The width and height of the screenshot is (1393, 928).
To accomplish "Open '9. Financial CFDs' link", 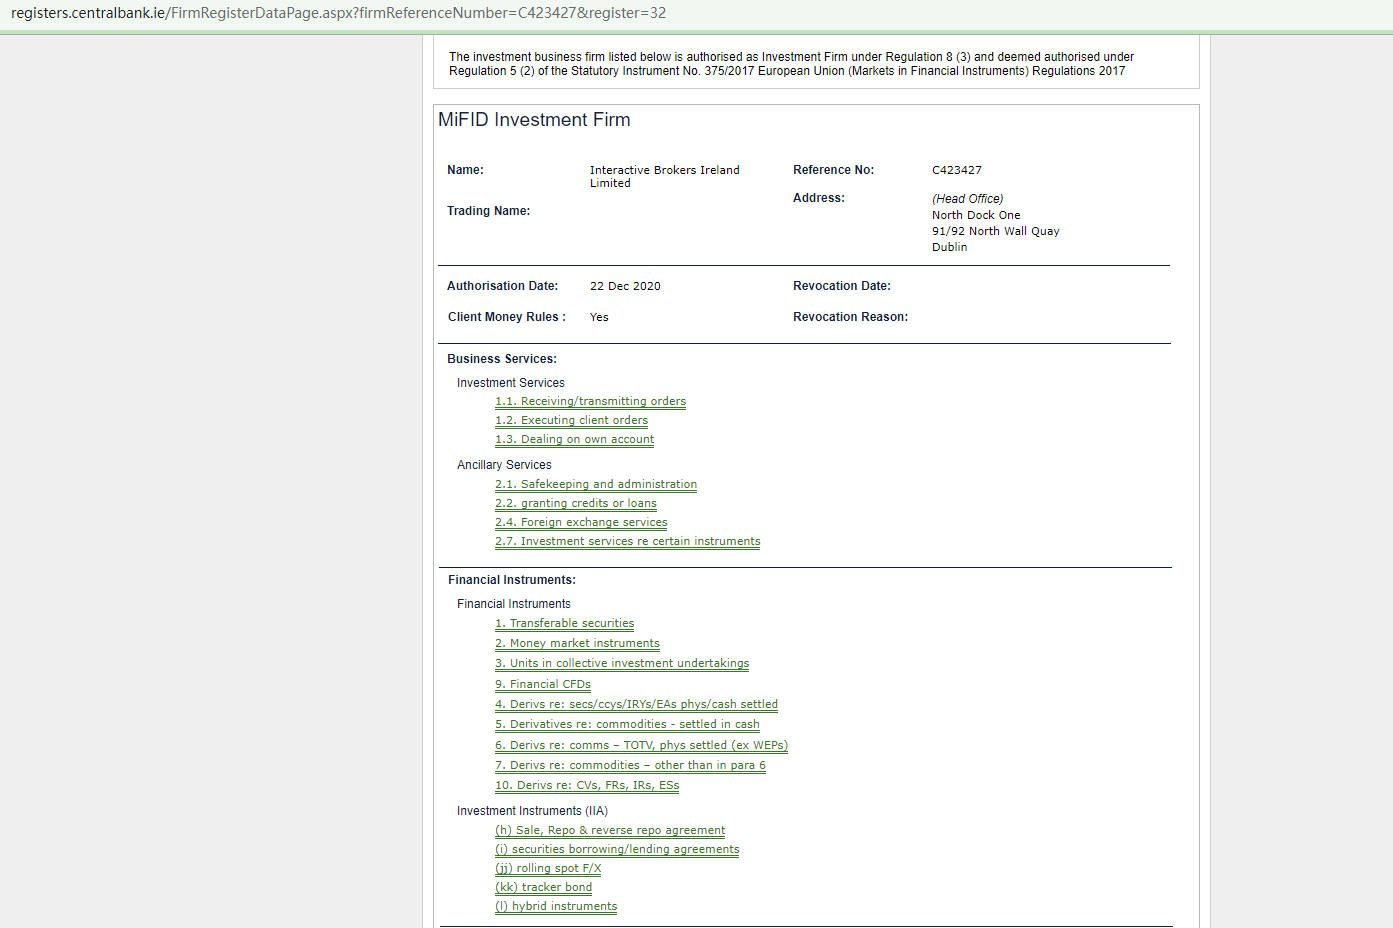I will click(543, 684).
